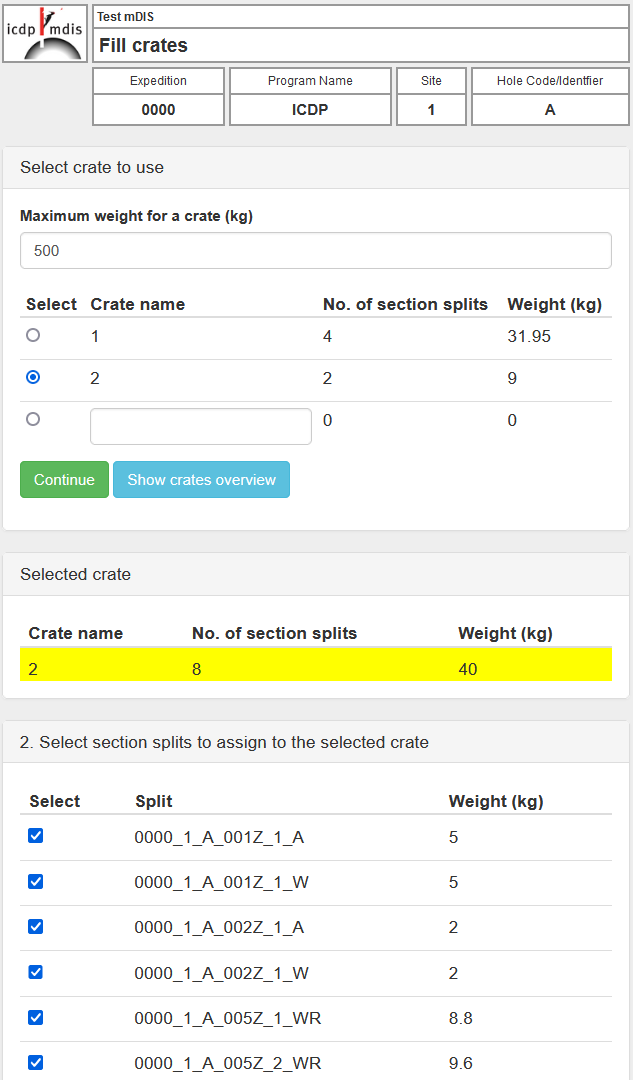Disable split 0000_1_A_002Z_1_A selection
633x1080 pixels.
35,926
